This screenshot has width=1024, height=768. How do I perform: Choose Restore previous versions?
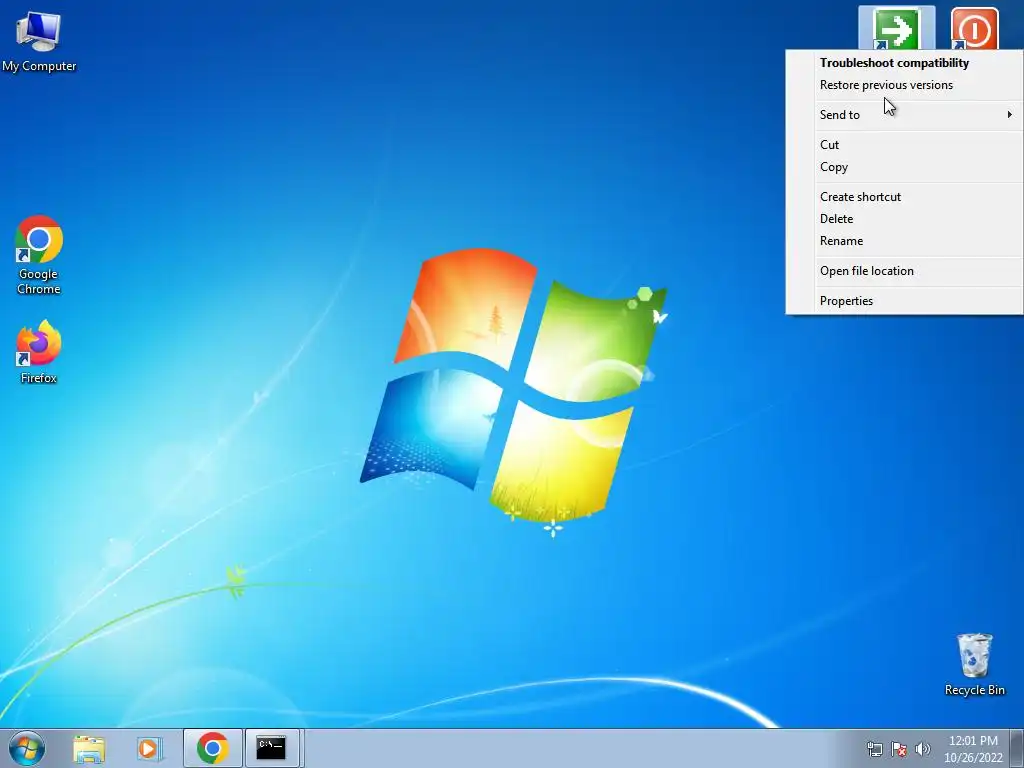click(904, 85)
